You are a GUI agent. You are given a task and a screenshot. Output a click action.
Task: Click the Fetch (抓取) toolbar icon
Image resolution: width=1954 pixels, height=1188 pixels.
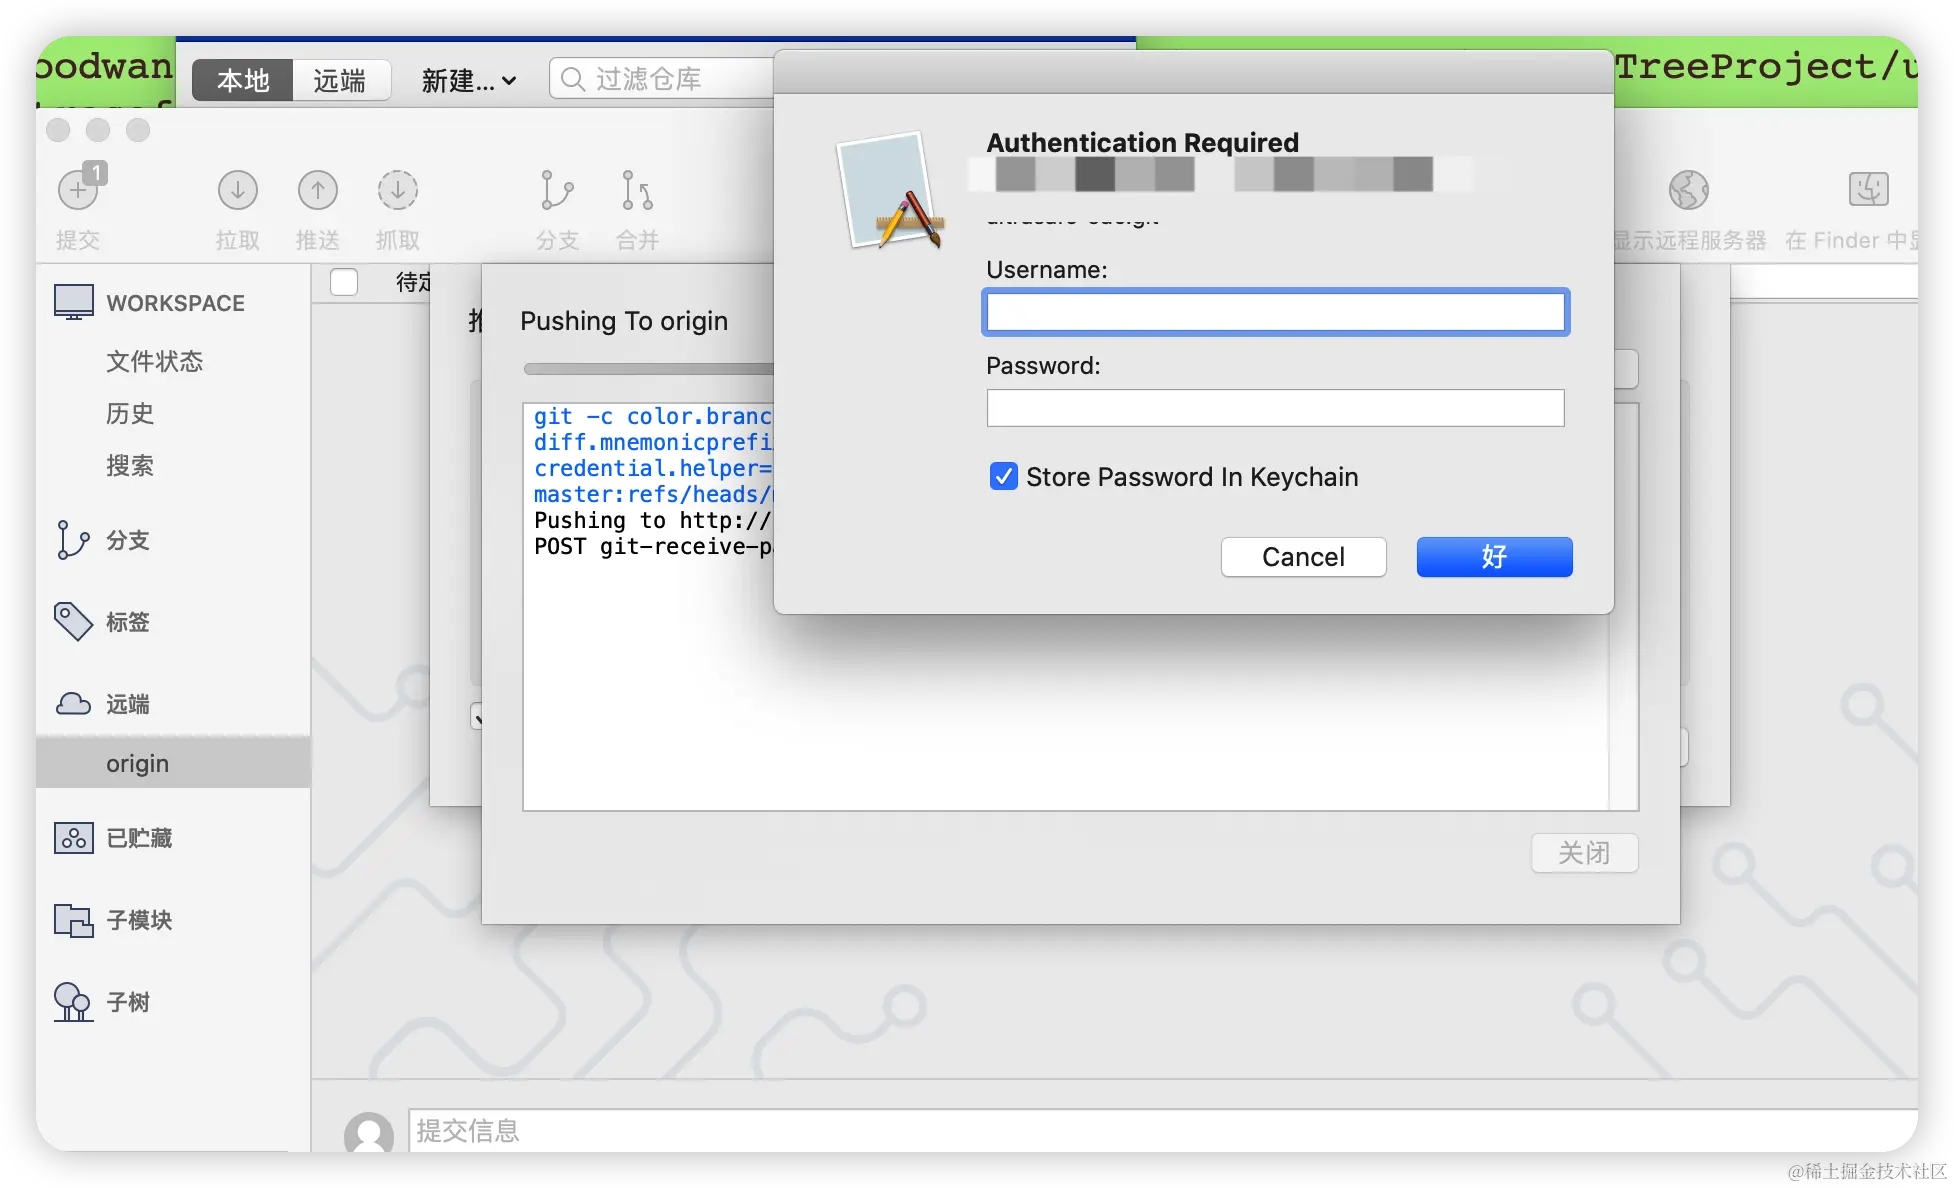pos(398,191)
